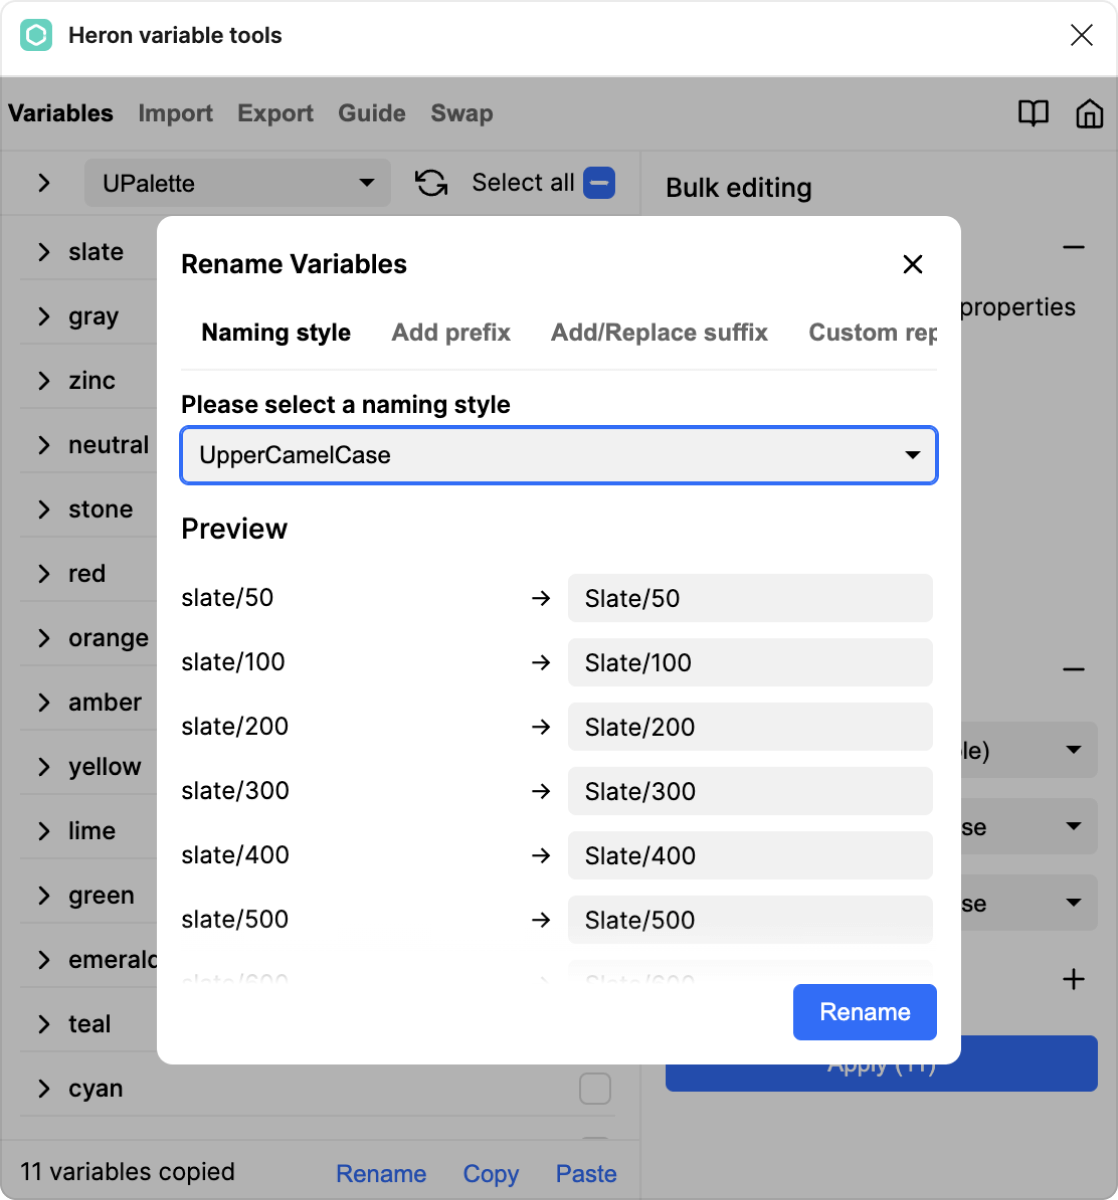Screen dimensions: 1118x1200
Task: Click the plus icon in Bulk editing
Action: click(x=1073, y=979)
